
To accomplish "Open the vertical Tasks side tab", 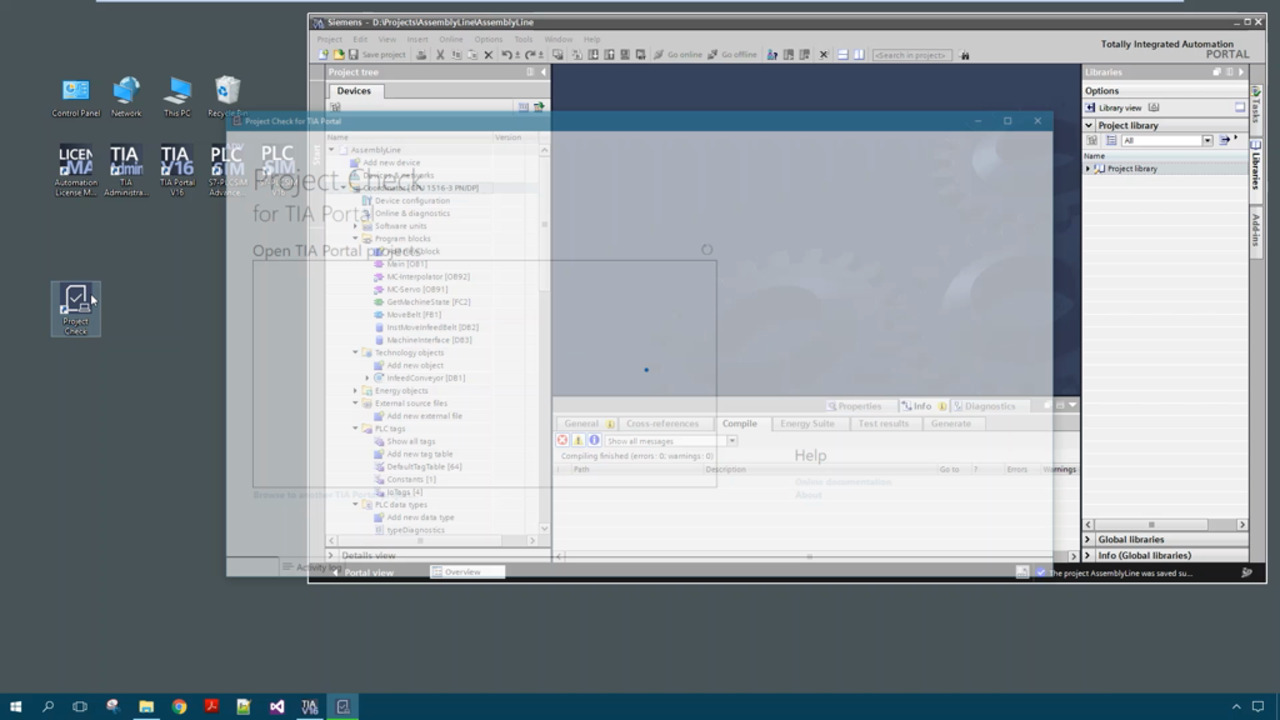I will [1256, 105].
